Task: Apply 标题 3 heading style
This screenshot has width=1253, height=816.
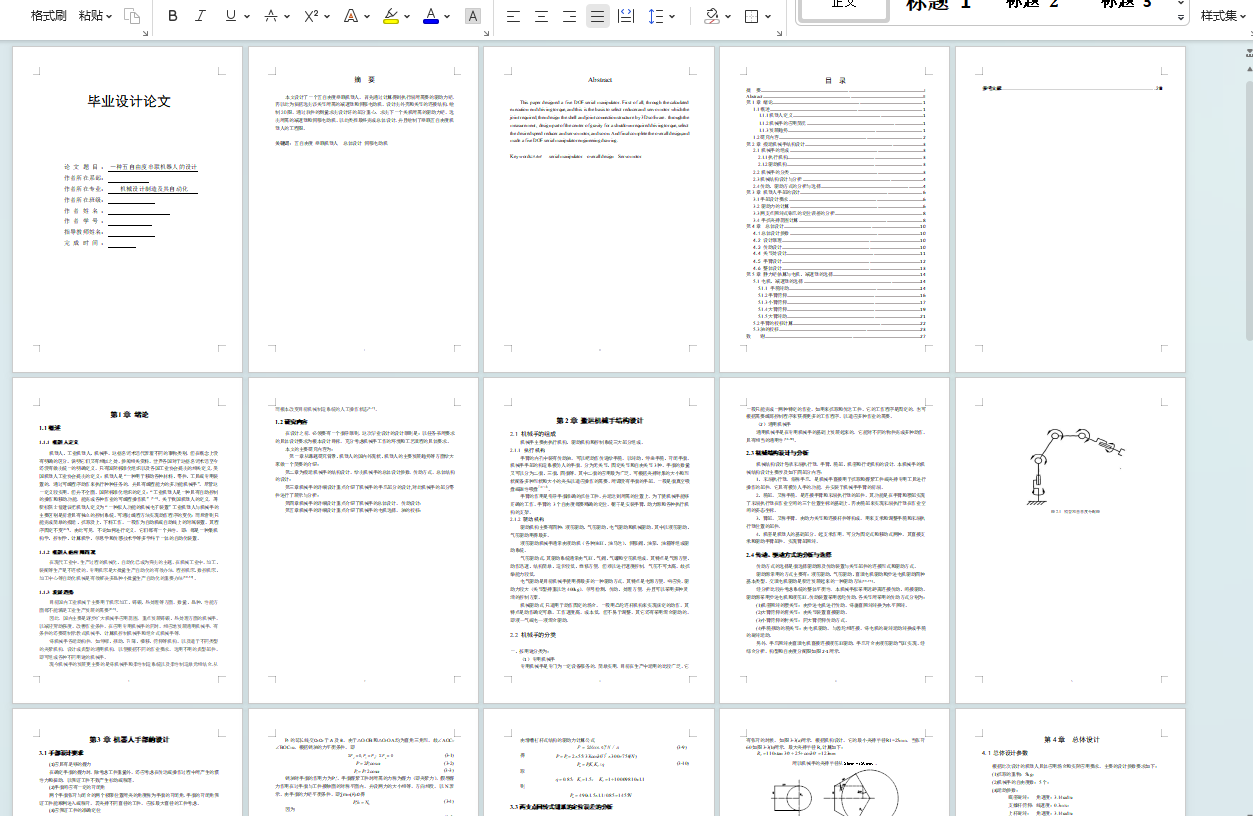Action: 1125,6
